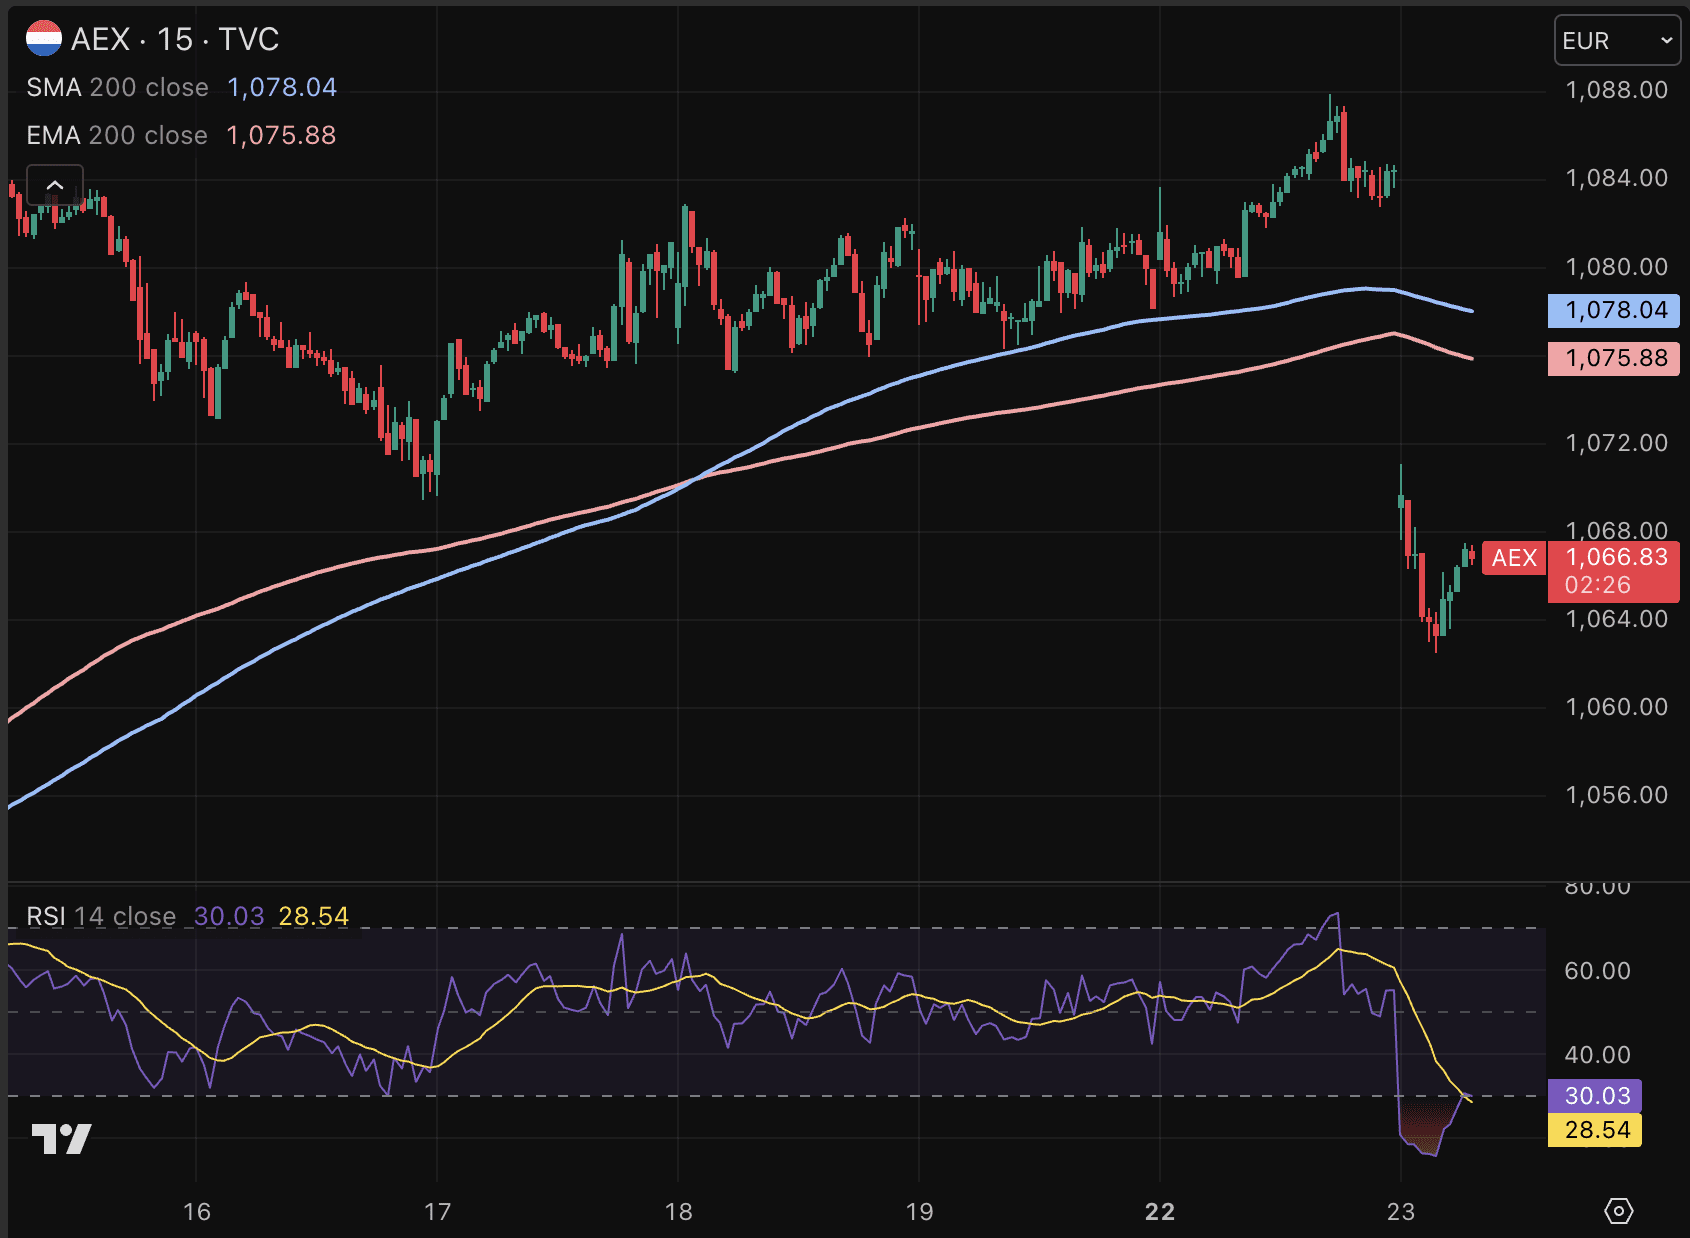Click SMA price label 1,078.04 on axis
Image resolution: width=1690 pixels, height=1238 pixels.
[1613, 310]
